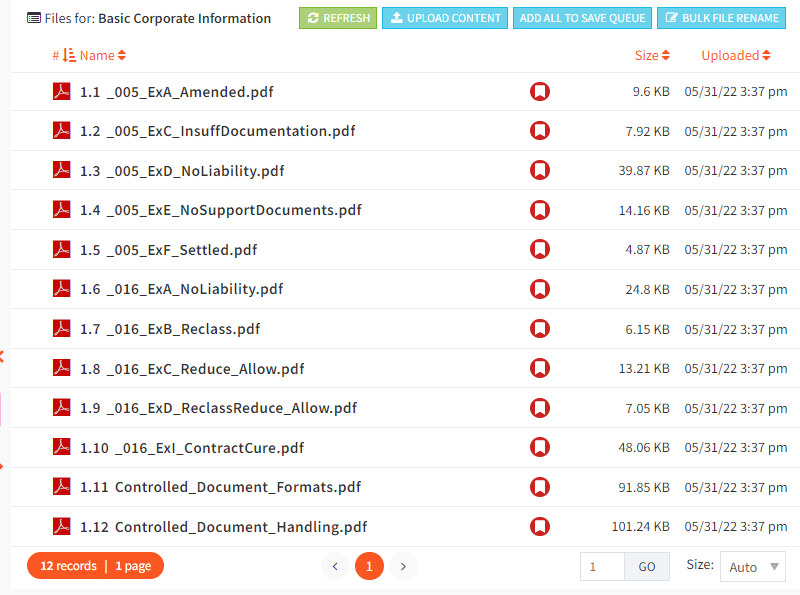800x595 pixels.
Task: Go to the next page arrow
Action: tap(403, 566)
